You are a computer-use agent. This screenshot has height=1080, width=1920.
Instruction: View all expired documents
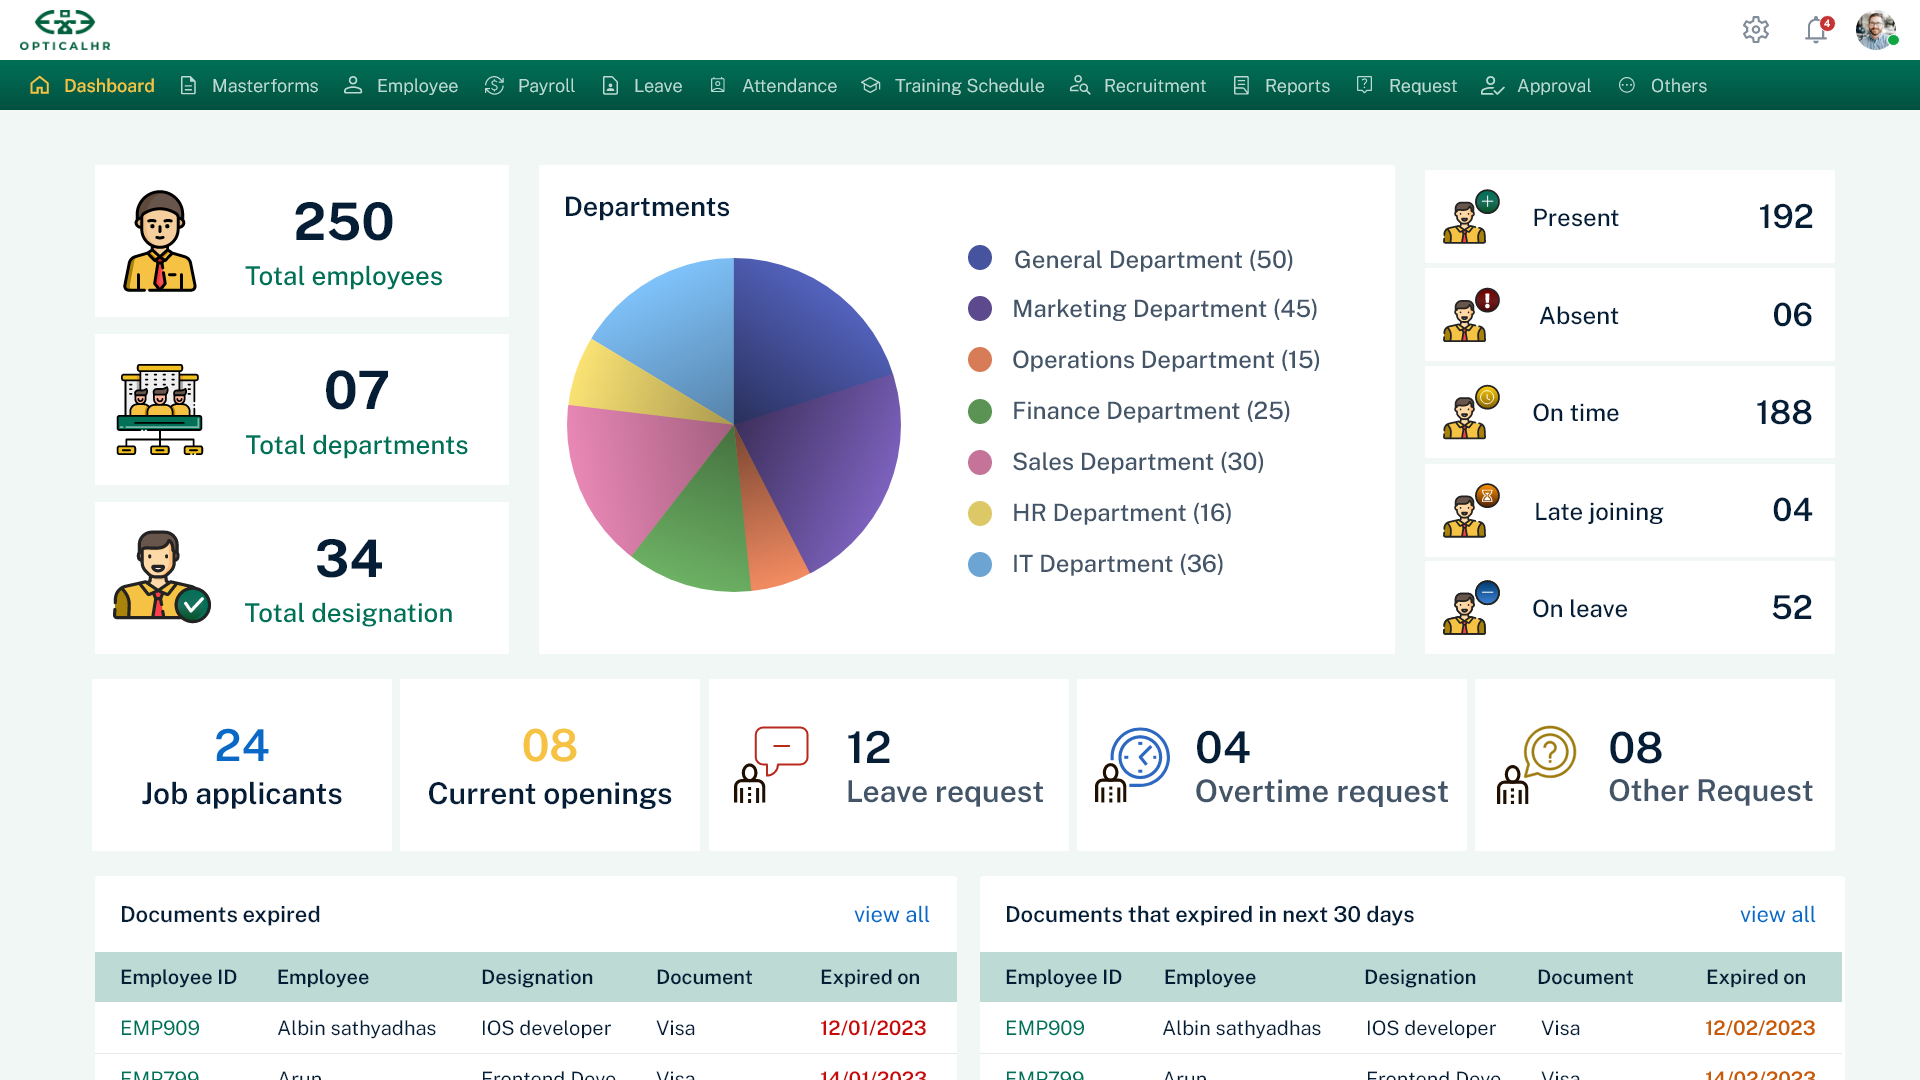pos(891,914)
